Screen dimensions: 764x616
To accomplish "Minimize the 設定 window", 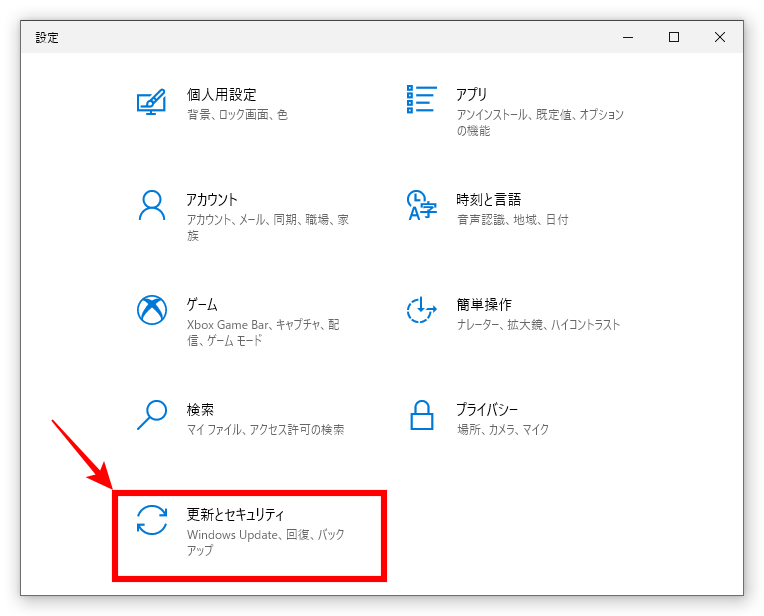I will coord(628,37).
